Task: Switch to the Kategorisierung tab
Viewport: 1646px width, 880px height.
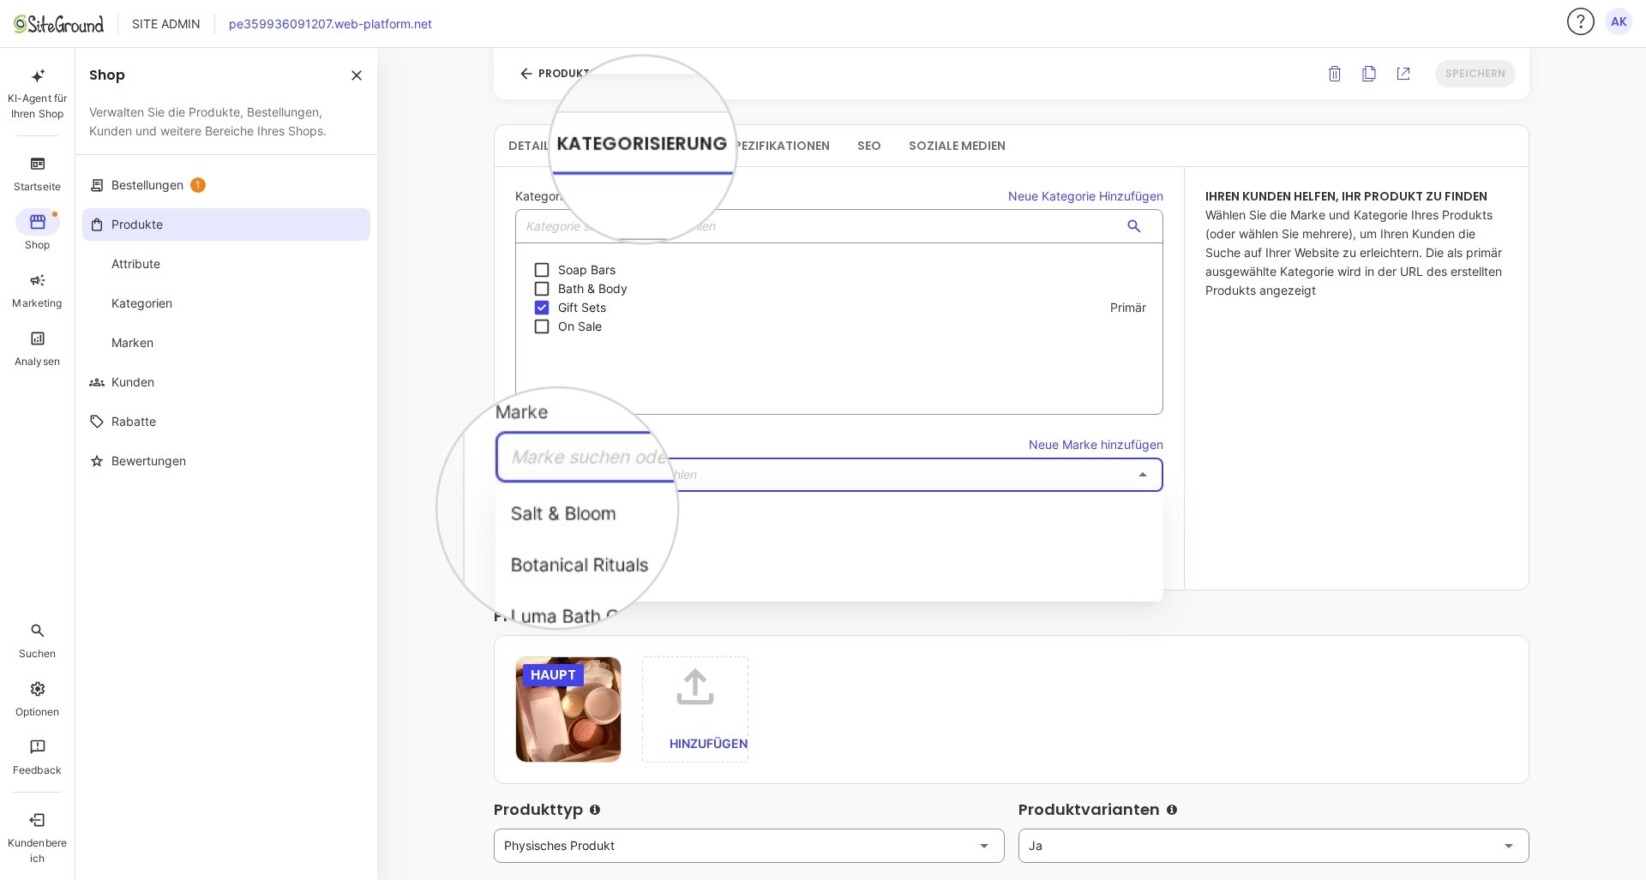Action: click(x=641, y=144)
